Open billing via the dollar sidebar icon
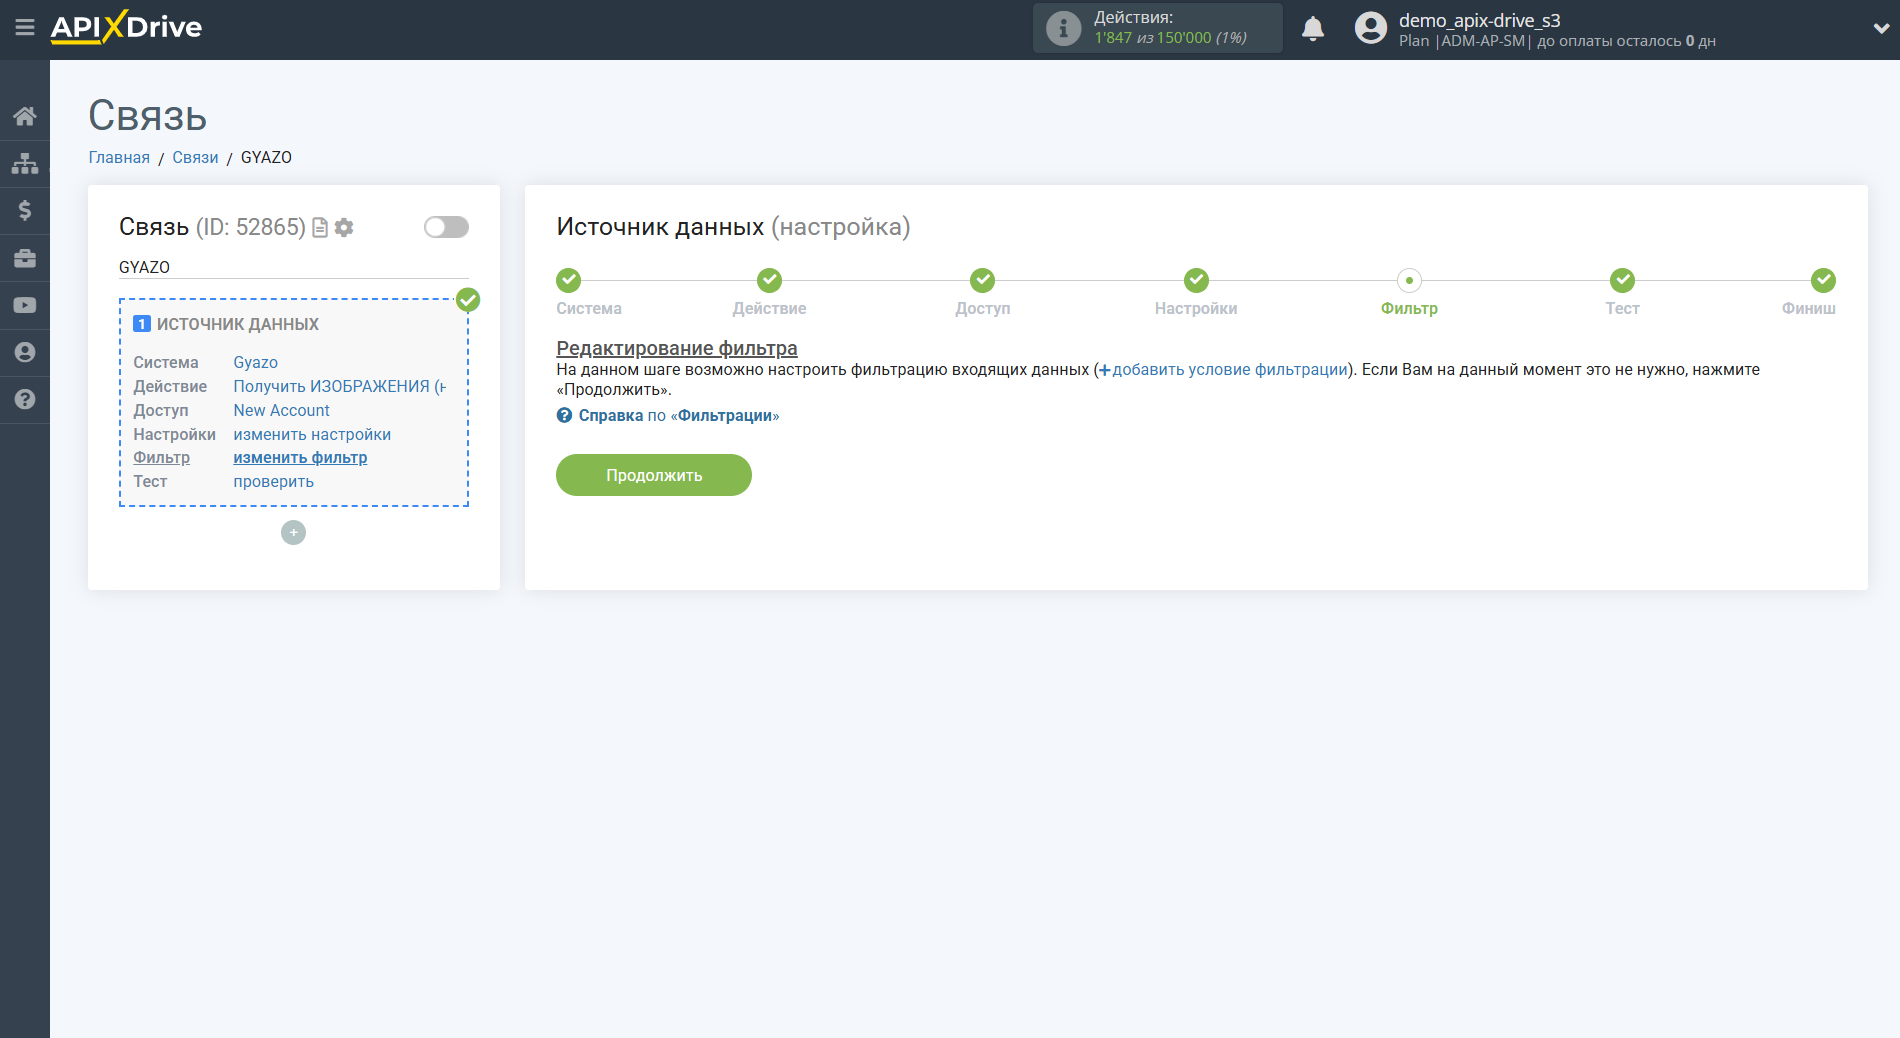This screenshot has width=1900, height=1038. [25, 210]
